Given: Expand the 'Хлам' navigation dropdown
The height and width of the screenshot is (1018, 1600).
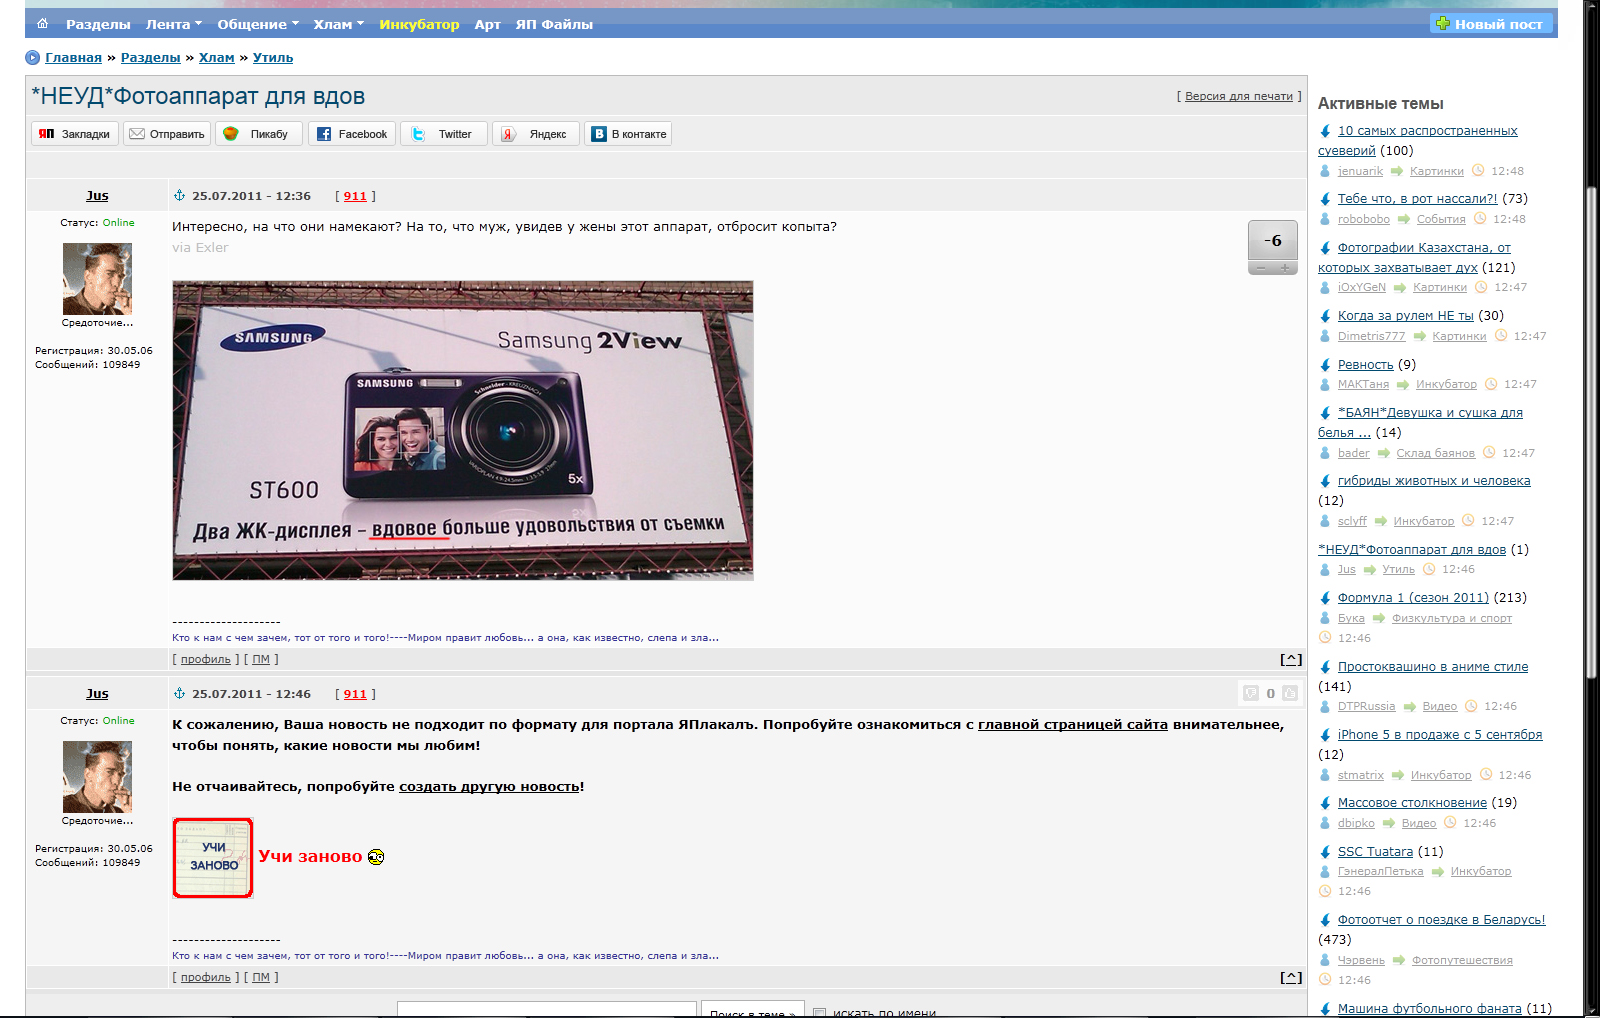Looking at the screenshot, I should tap(338, 24).
